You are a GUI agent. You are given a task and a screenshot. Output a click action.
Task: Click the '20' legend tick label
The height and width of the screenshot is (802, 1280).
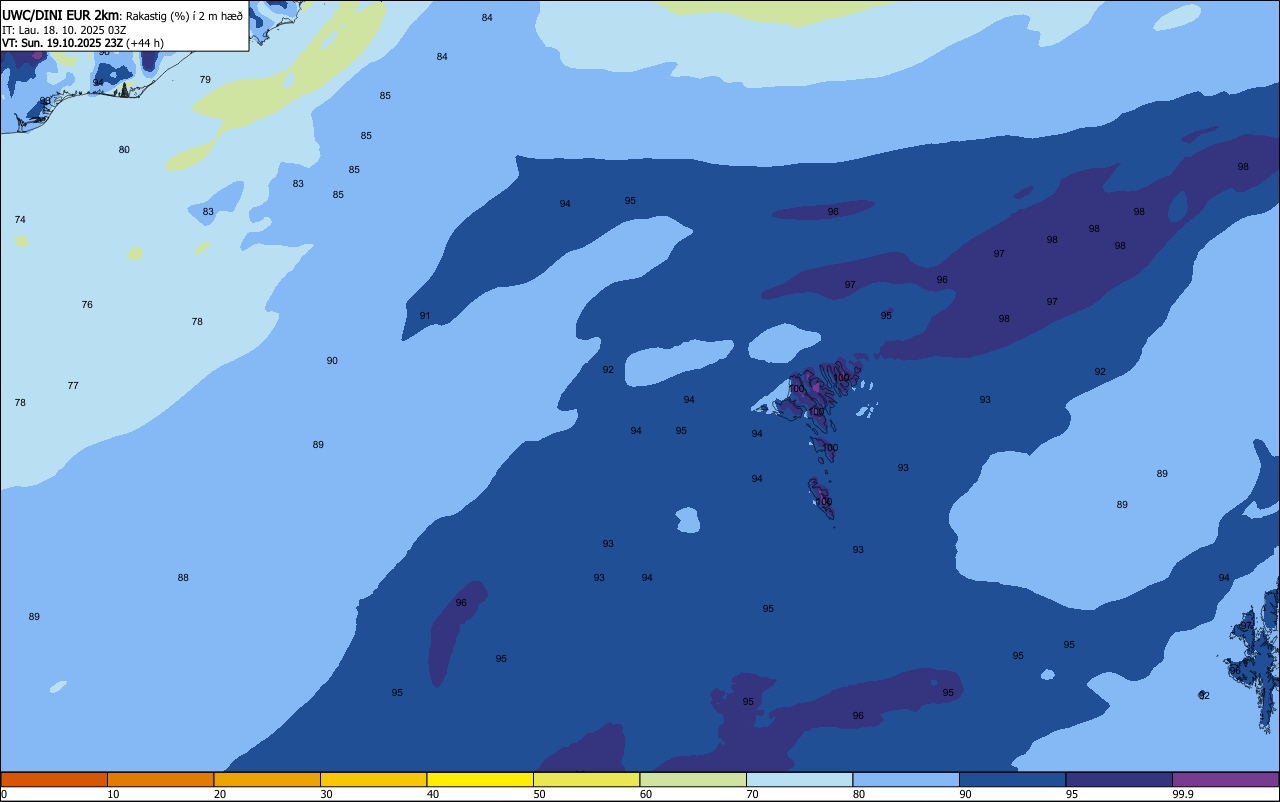click(220, 794)
